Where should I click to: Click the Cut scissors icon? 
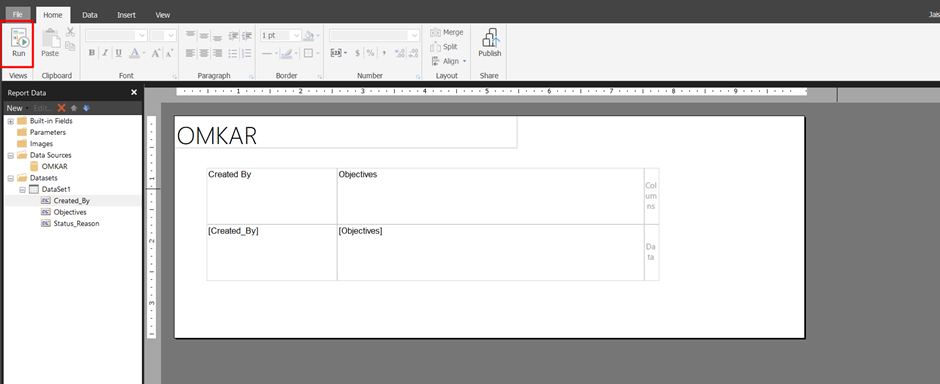coord(70,32)
